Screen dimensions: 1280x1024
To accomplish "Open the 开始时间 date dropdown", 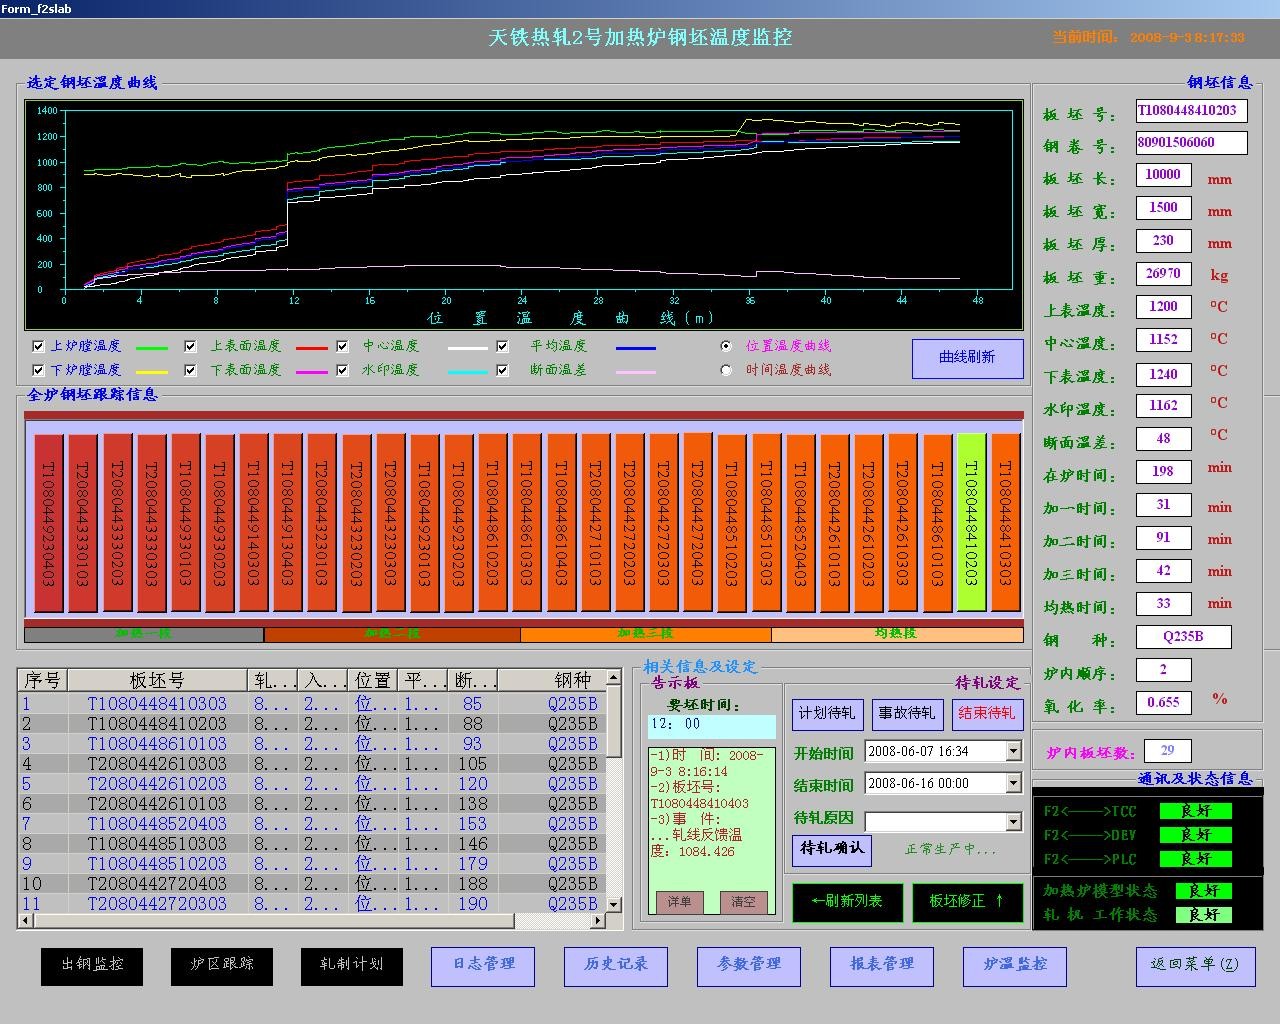I will 1013,751.
